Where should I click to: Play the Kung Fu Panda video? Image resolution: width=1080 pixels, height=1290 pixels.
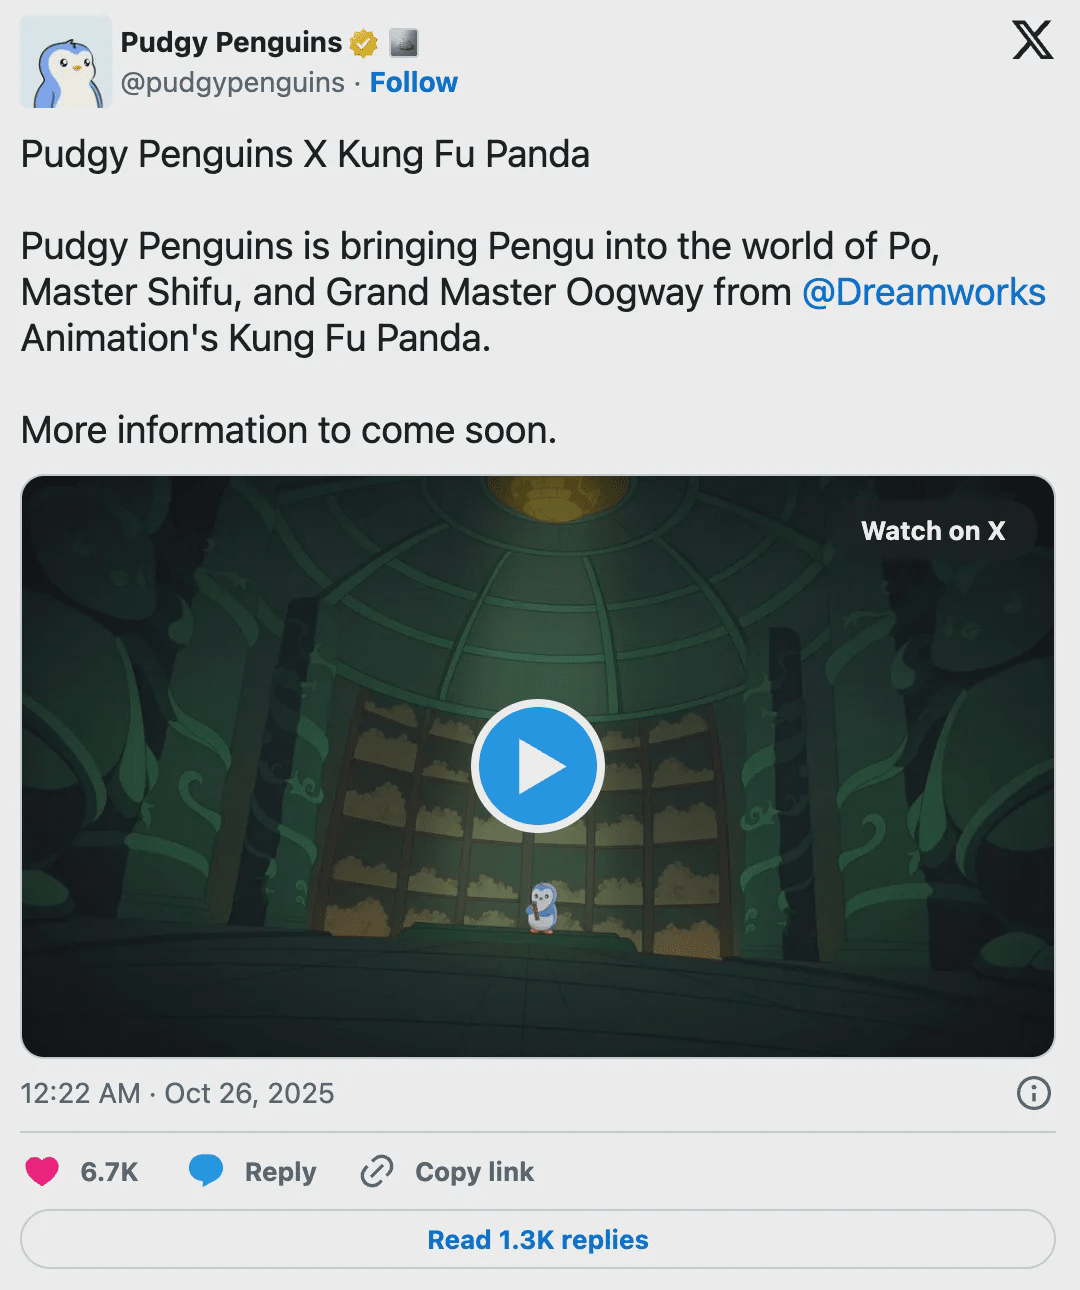point(538,766)
